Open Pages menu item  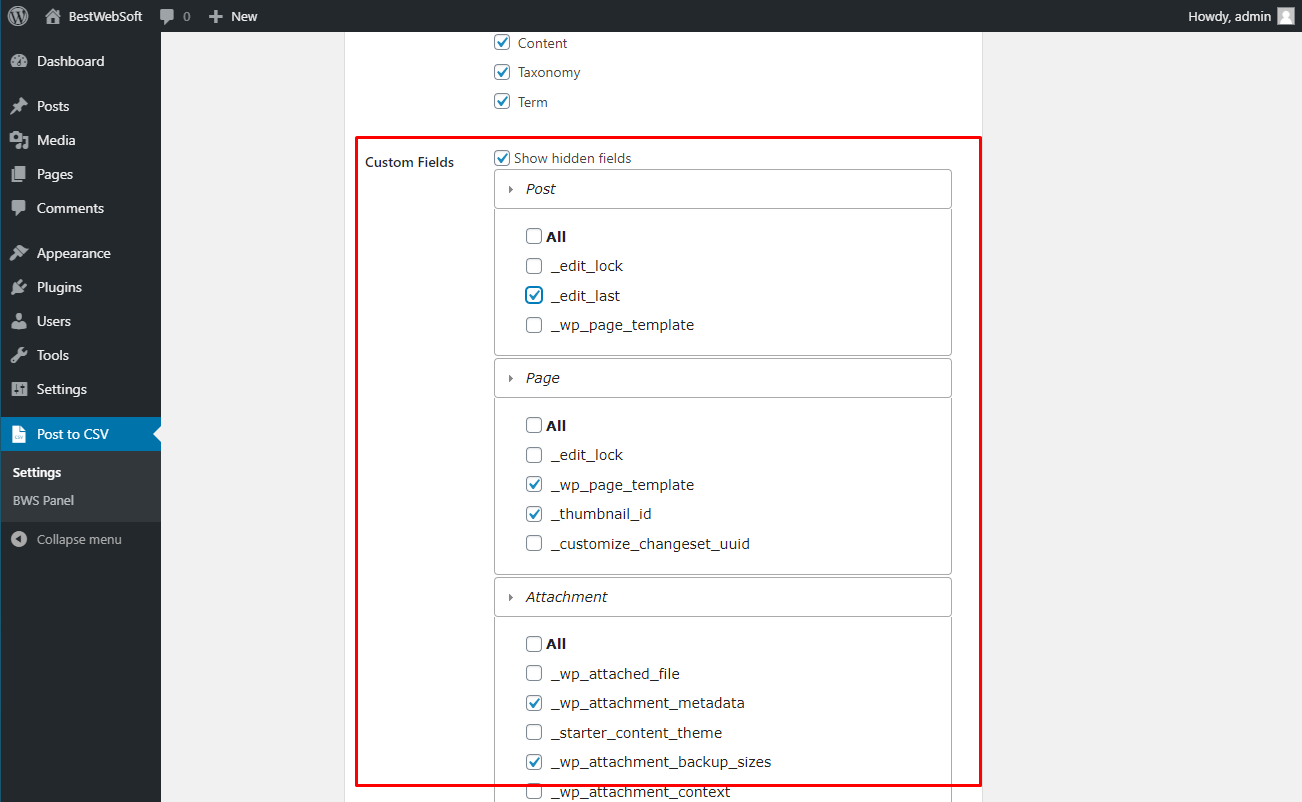point(80,174)
